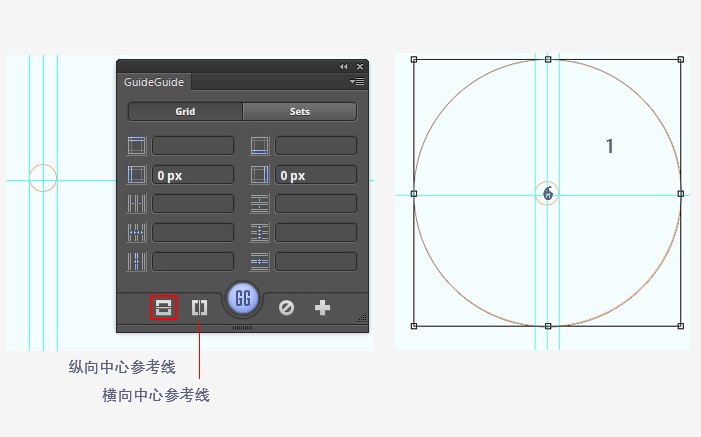
Task: Click the row height icon
Action: tap(259, 233)
